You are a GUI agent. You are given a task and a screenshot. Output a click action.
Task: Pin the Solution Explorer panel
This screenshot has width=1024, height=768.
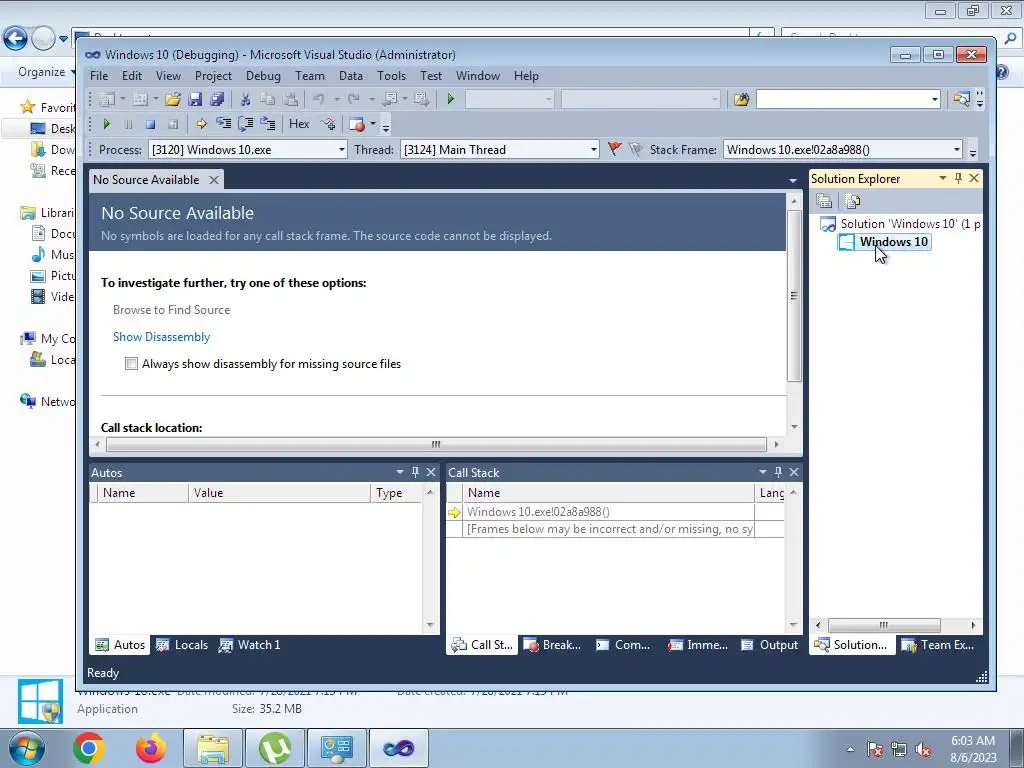point(958,178)
